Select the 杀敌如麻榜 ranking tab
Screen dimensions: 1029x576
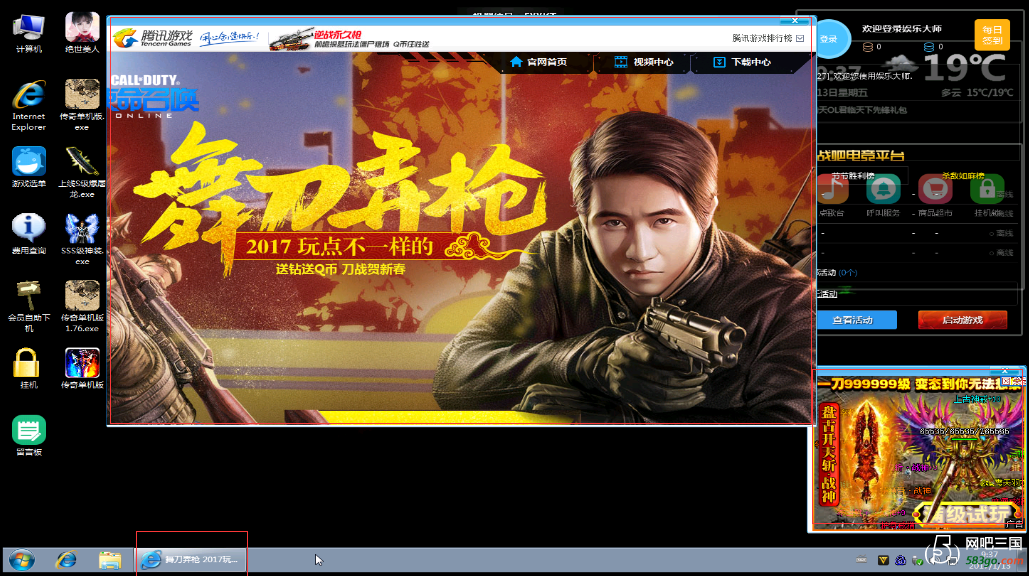point(963,176)
